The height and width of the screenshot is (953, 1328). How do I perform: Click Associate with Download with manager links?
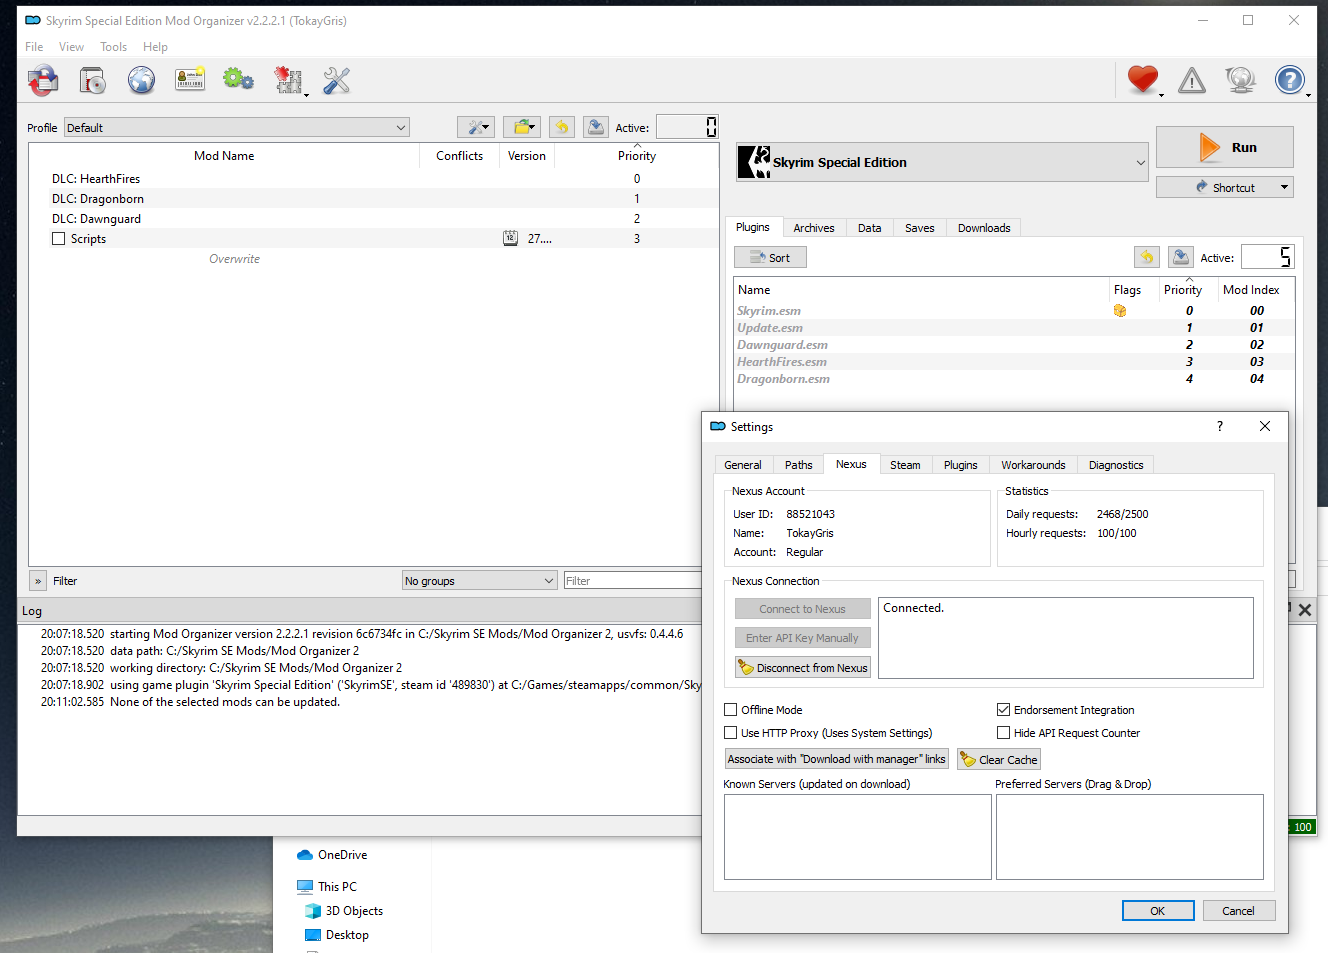click(836, 759)
